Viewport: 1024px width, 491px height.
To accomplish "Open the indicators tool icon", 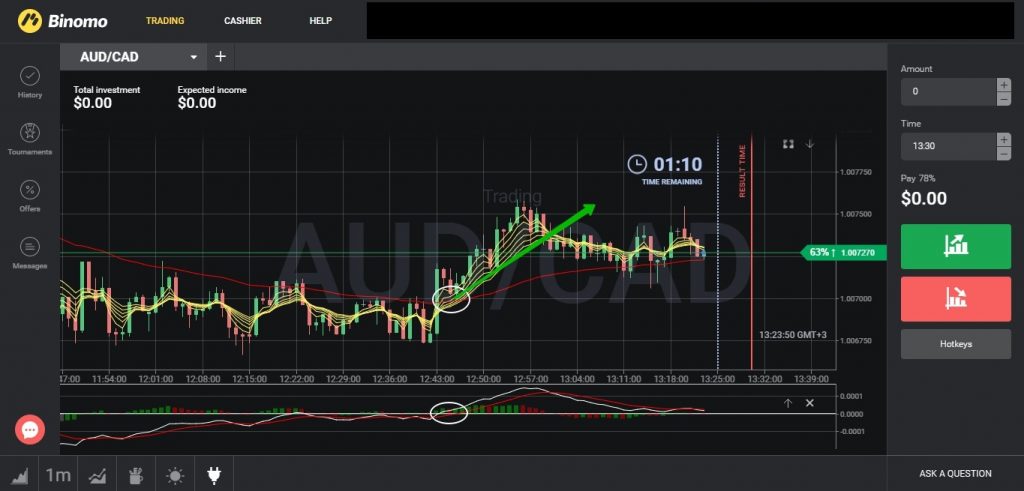I will point(97,476).
